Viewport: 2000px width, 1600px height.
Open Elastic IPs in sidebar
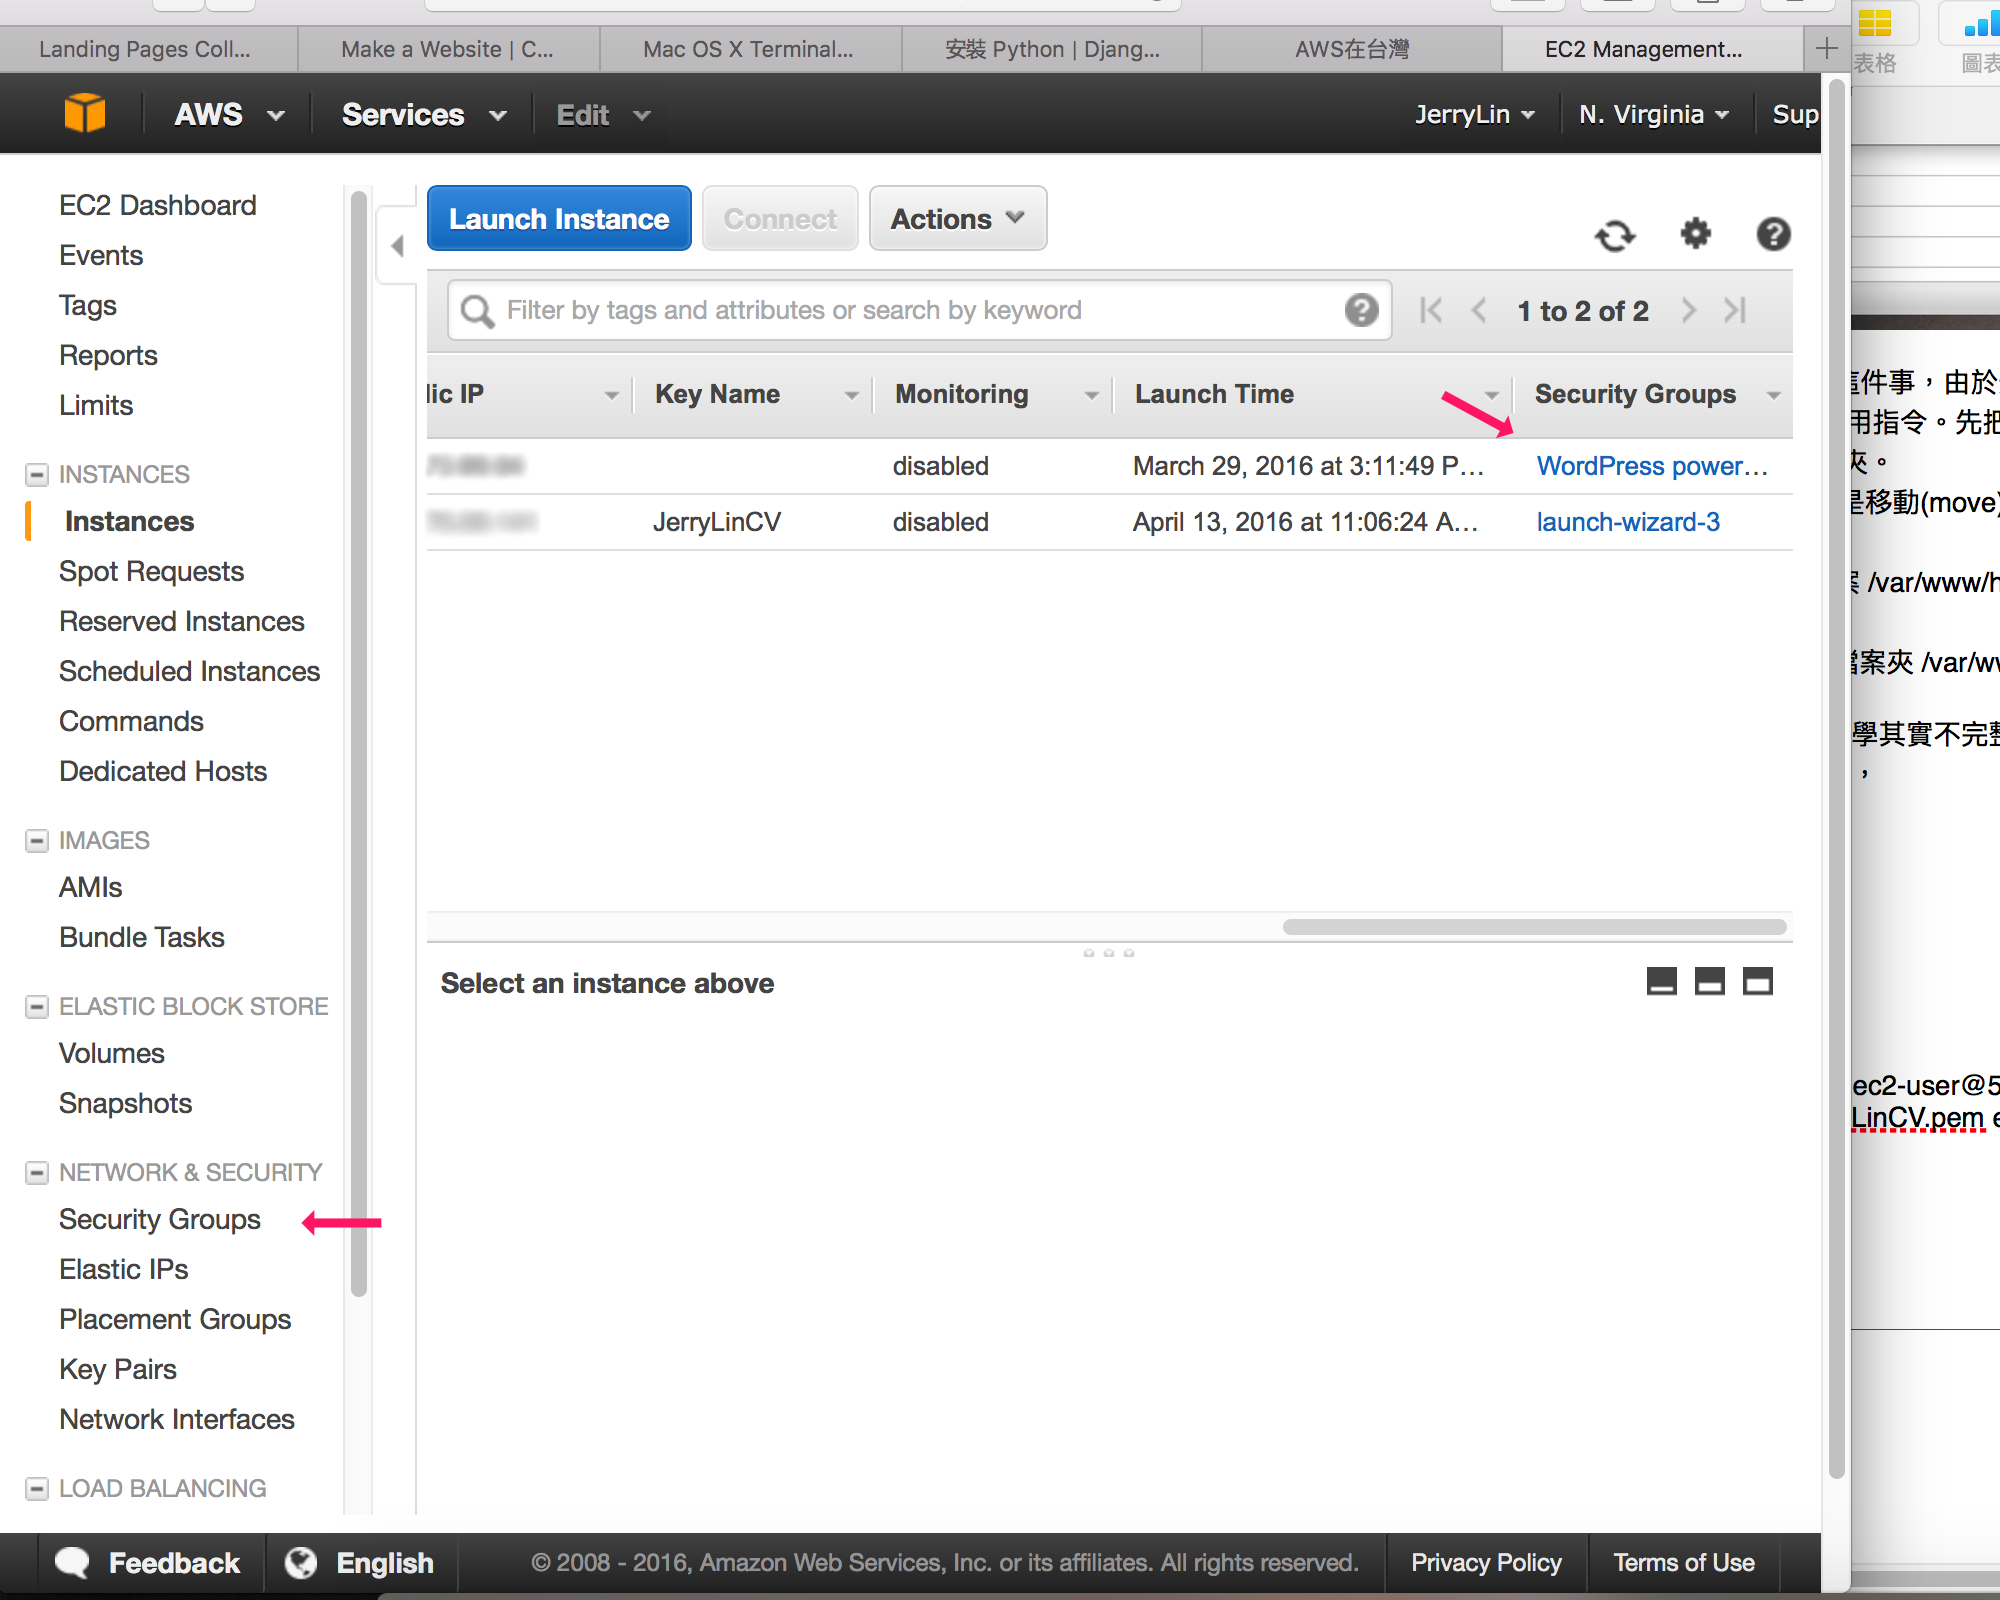(124, 1269)
